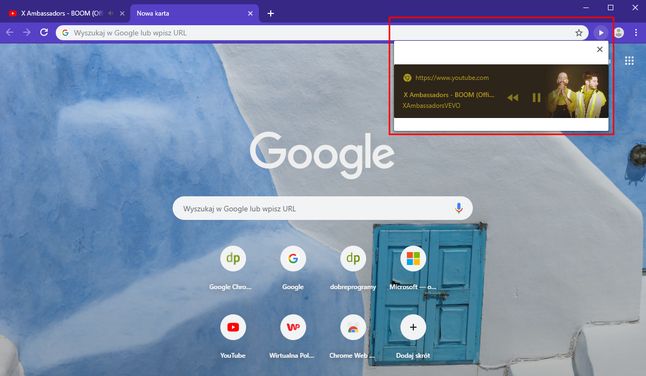Close the X Ambassadors YouTube tab

pos(122,13)
